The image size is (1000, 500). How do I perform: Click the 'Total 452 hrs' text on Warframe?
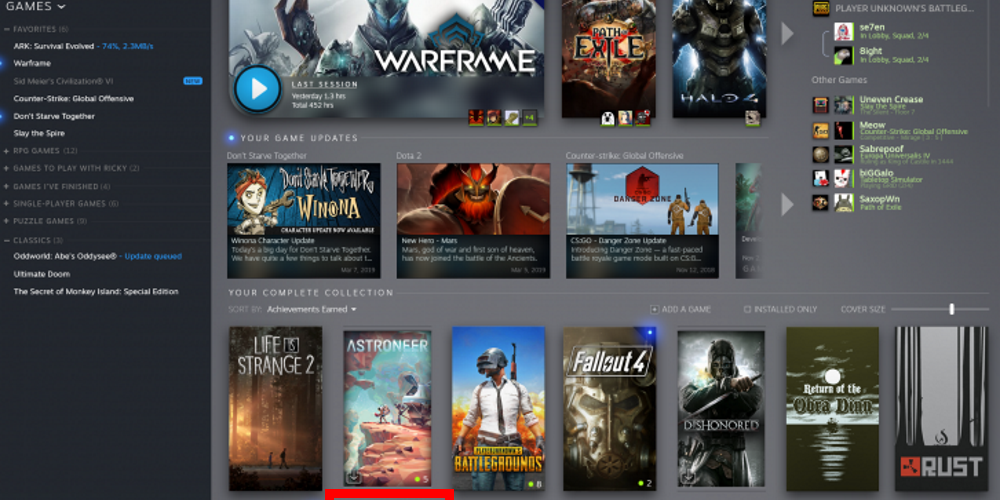pos(312,105)
